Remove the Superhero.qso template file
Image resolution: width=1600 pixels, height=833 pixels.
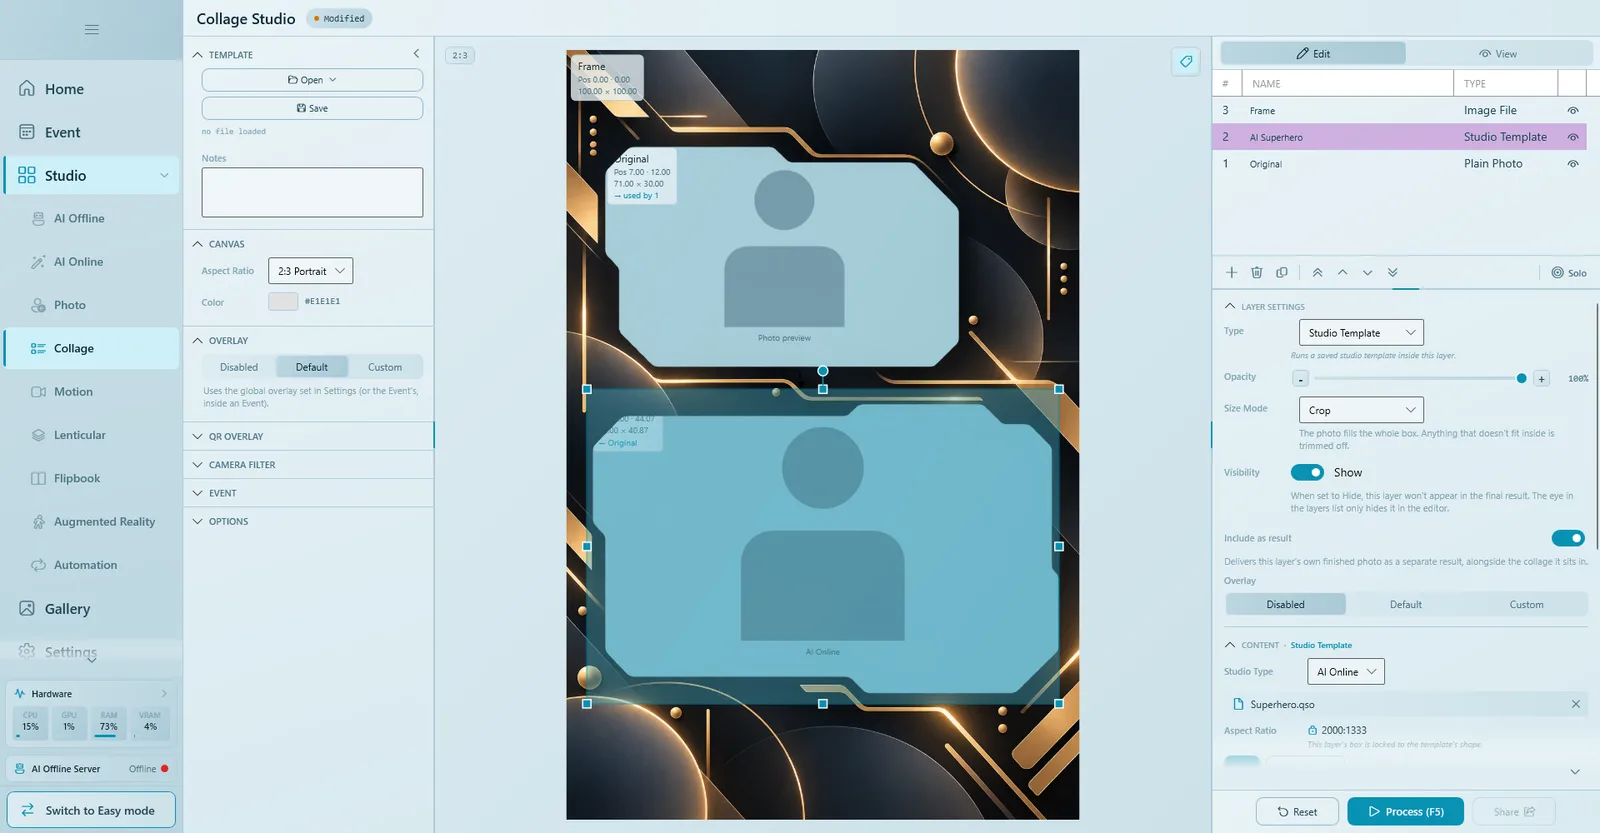1576,704
